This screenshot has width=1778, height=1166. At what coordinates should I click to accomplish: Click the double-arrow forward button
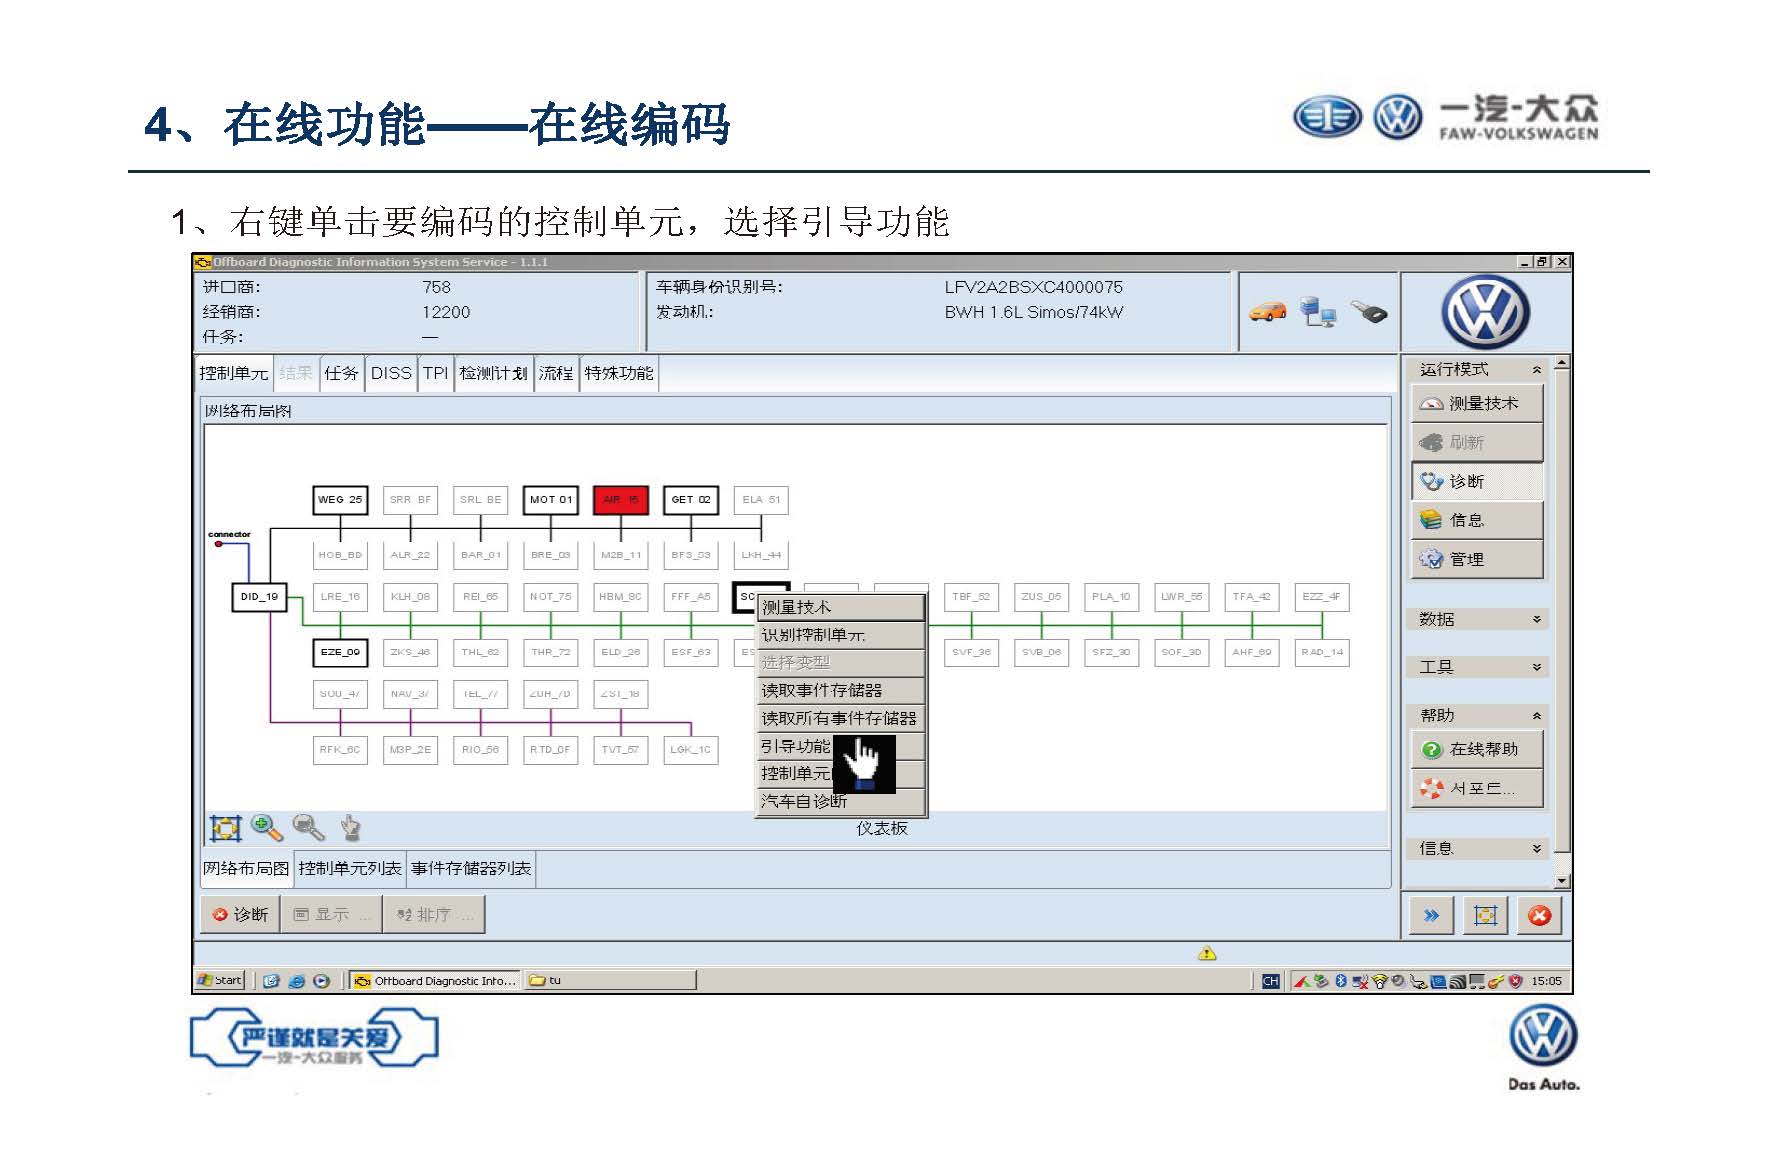(1431, 916)
